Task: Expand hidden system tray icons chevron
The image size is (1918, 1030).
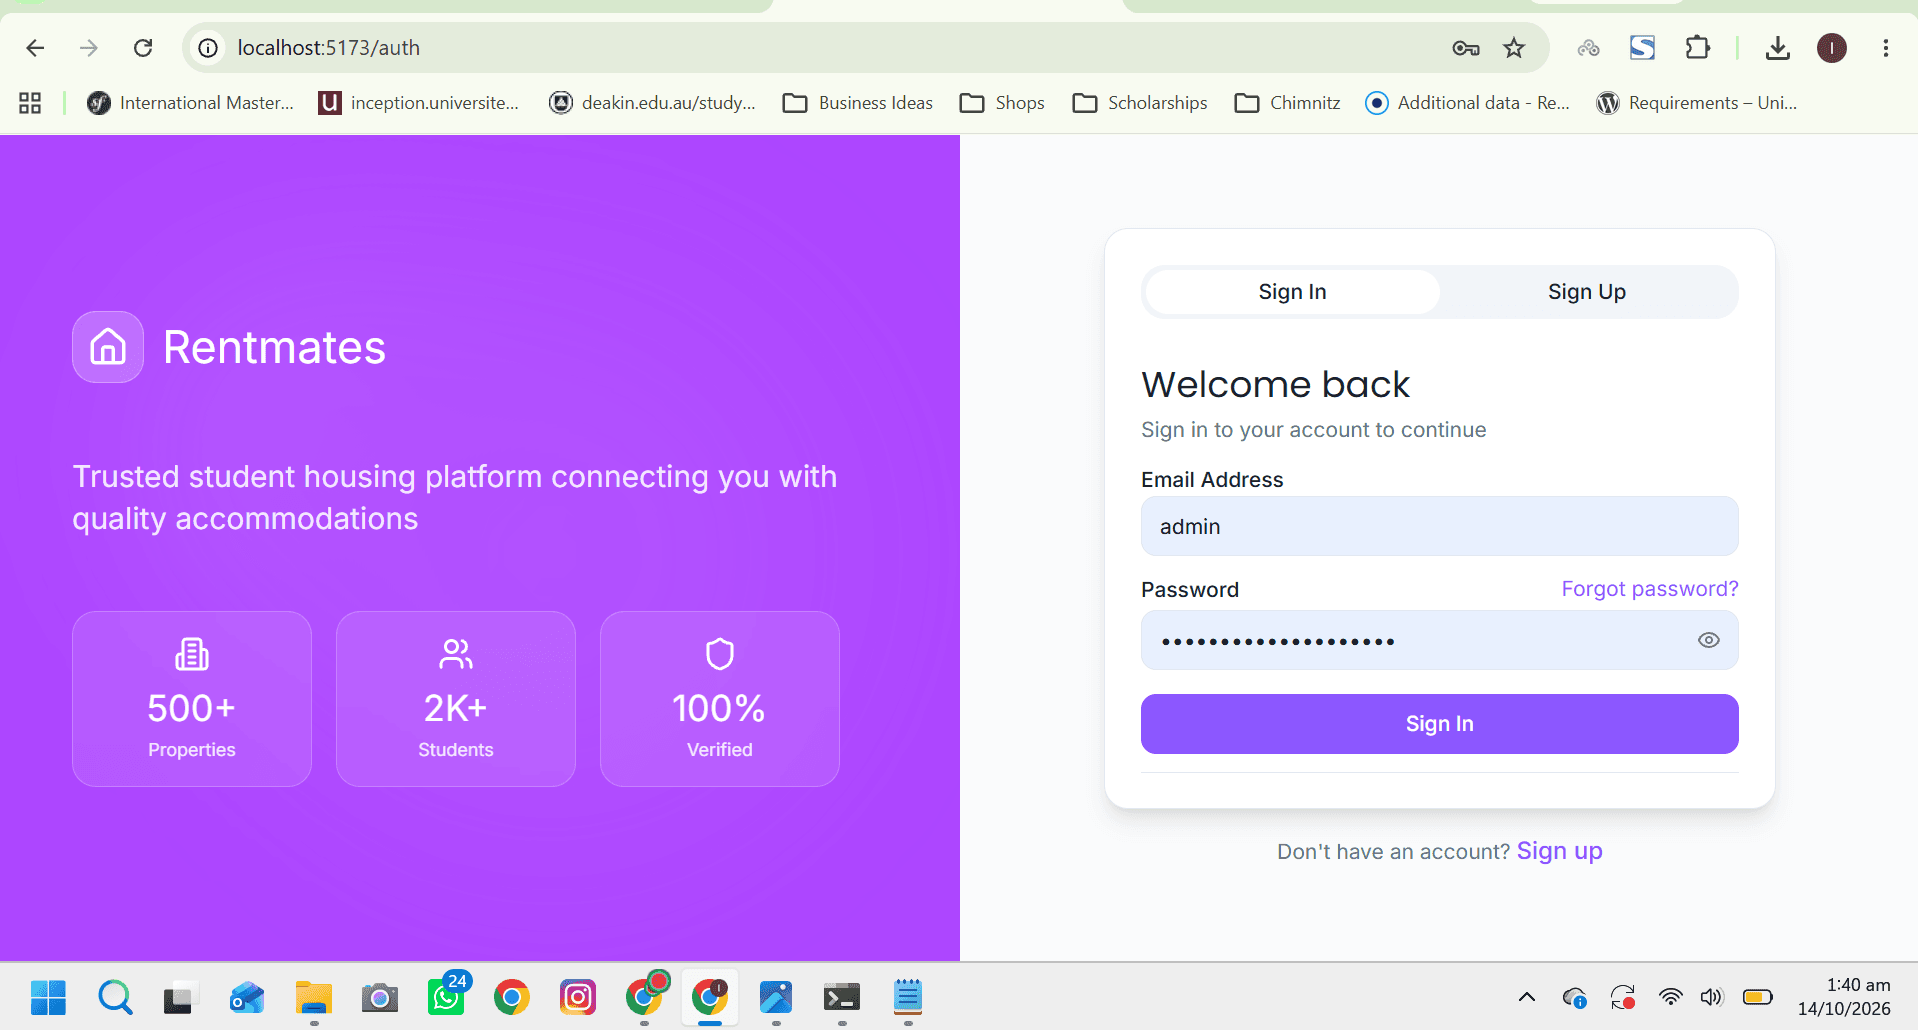Action: point(1527,997)
